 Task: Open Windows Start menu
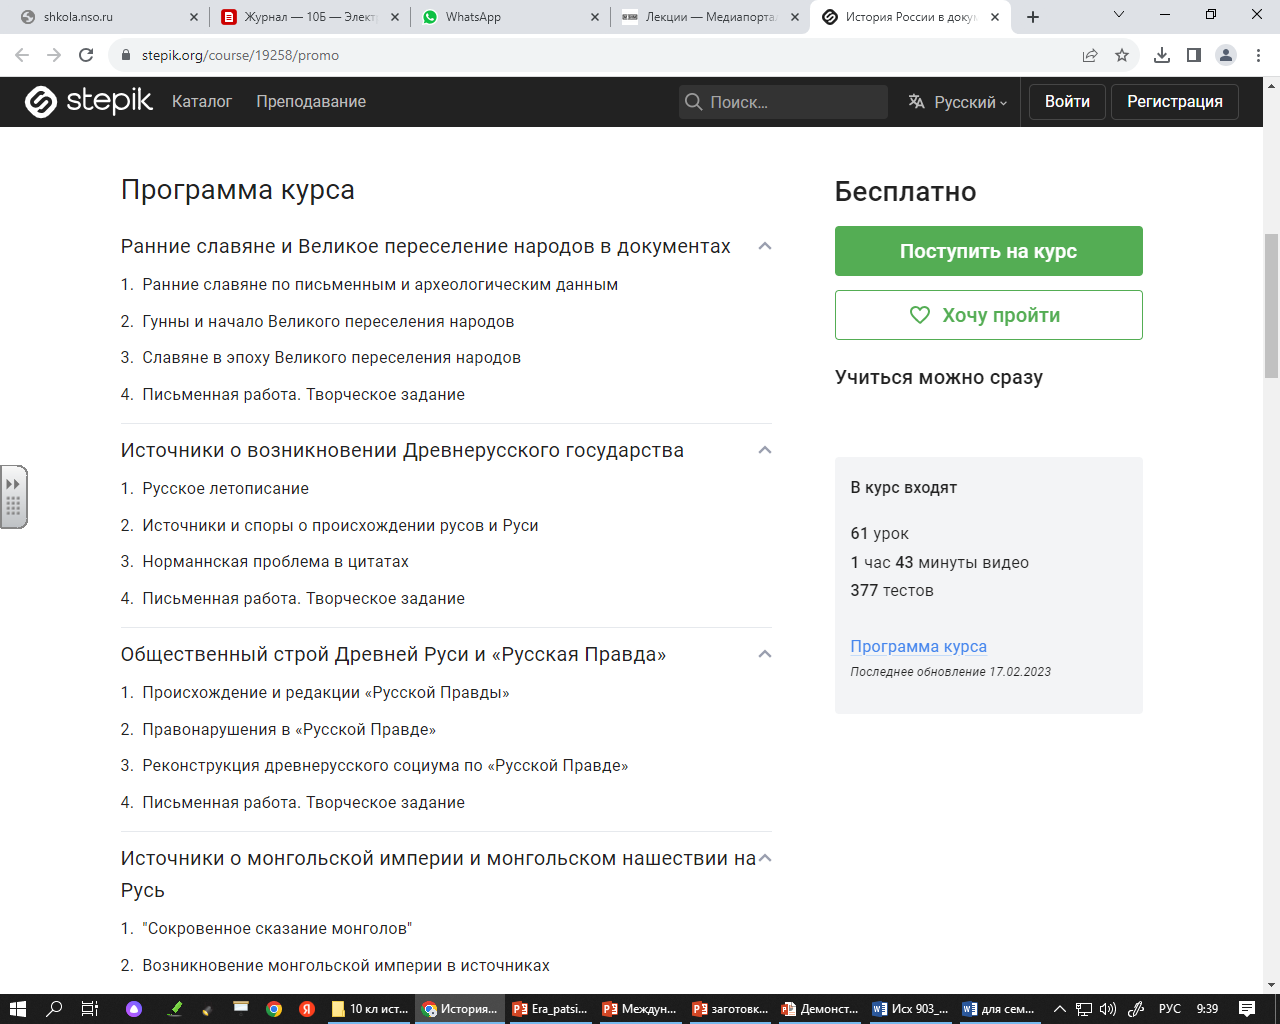(x=17, y=1009)
